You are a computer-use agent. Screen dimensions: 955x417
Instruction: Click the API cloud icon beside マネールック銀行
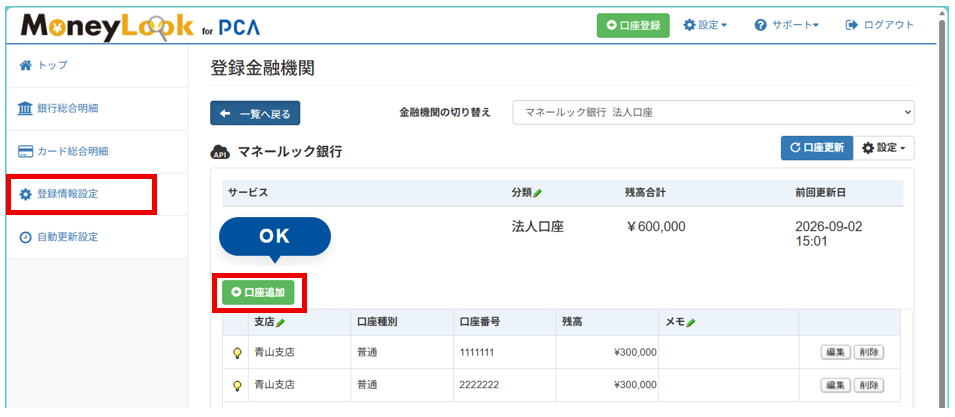(219, 152)
